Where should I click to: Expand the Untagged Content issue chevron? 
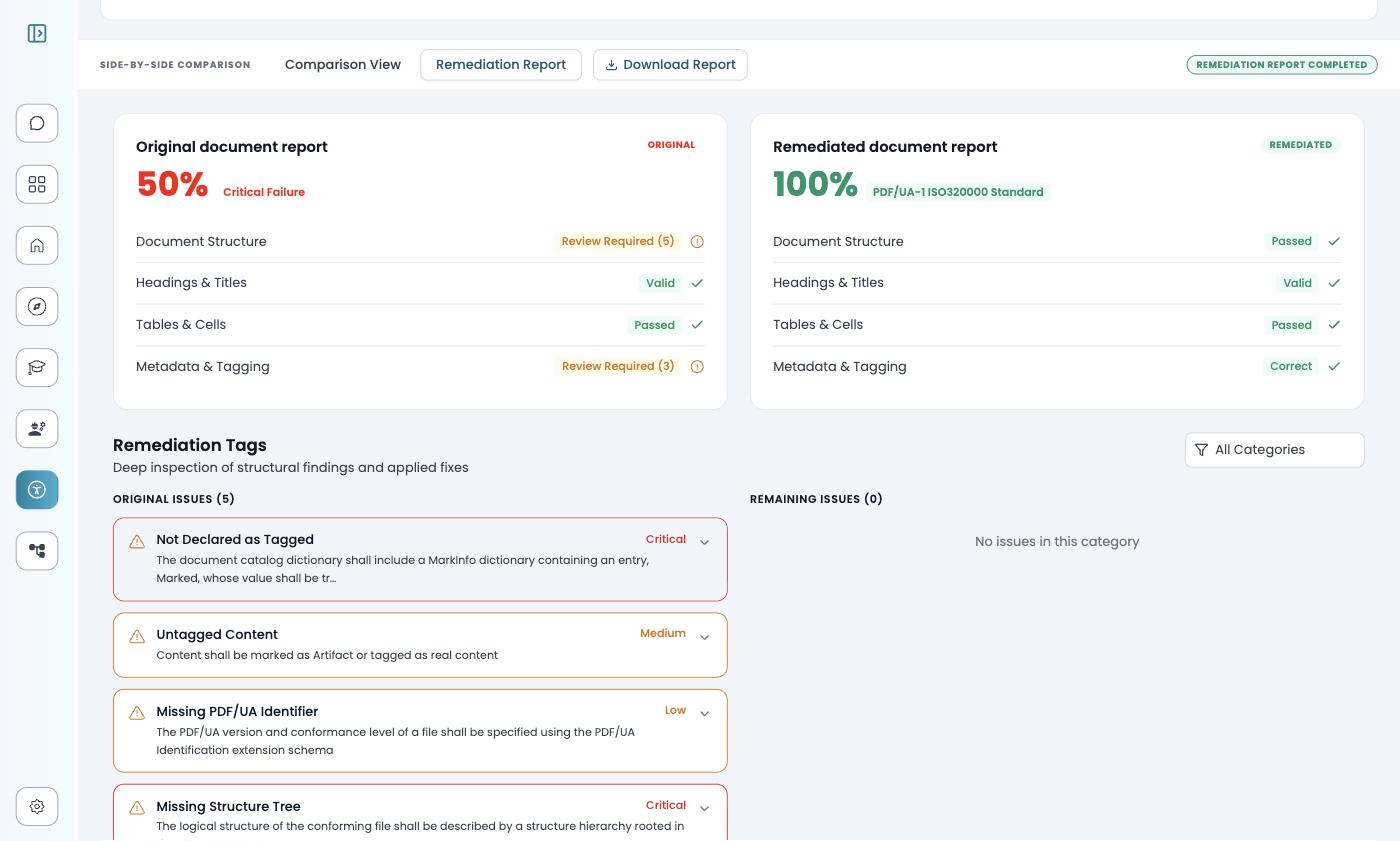[704, 637]
